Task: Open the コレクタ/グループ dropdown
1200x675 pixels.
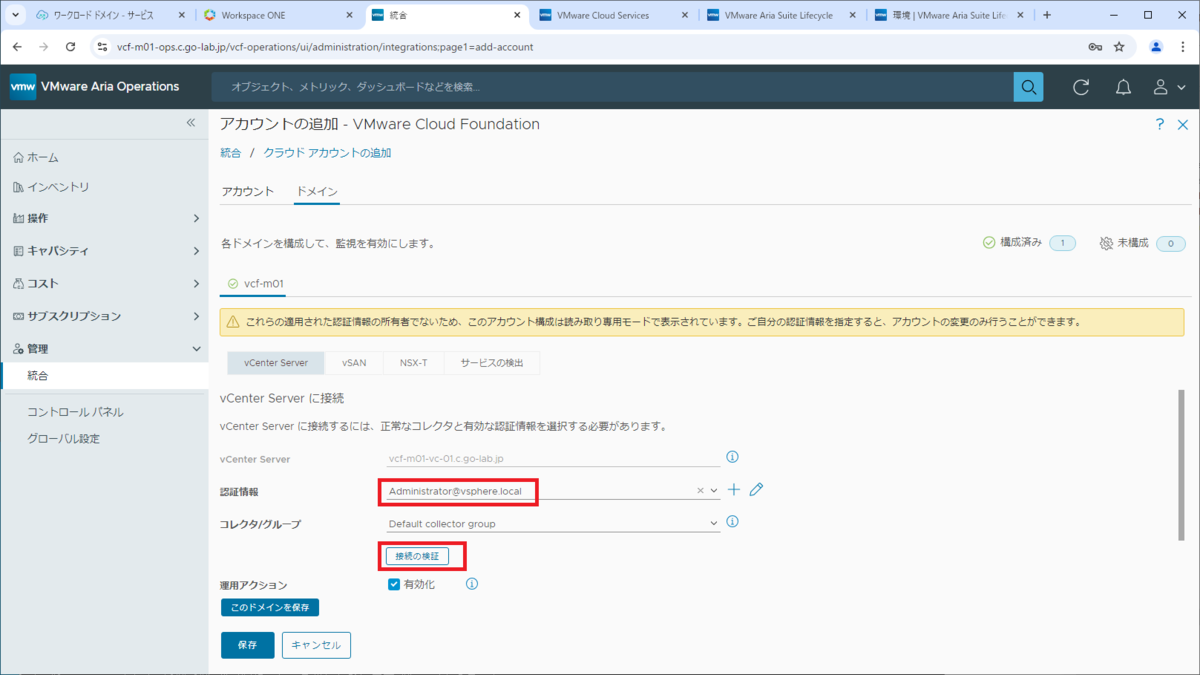Action: (x=554, y=523)
